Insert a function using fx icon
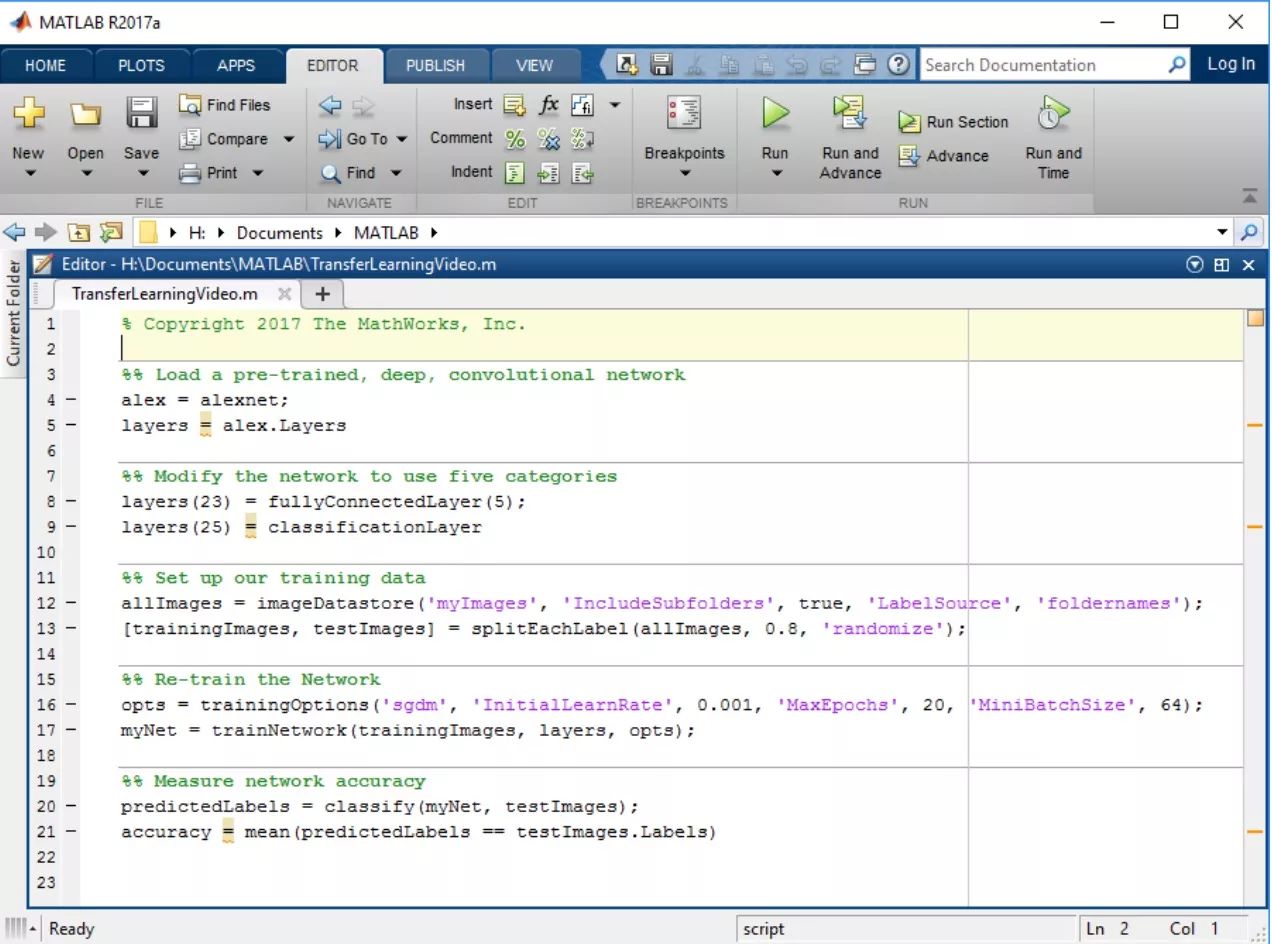 tap(549, 104)
